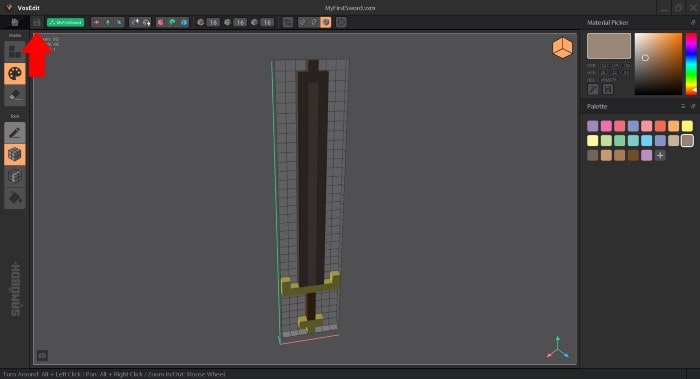Undock the Palette panel icon
Viewport: 700px width, 379px height.
click(x=693, y=106)
